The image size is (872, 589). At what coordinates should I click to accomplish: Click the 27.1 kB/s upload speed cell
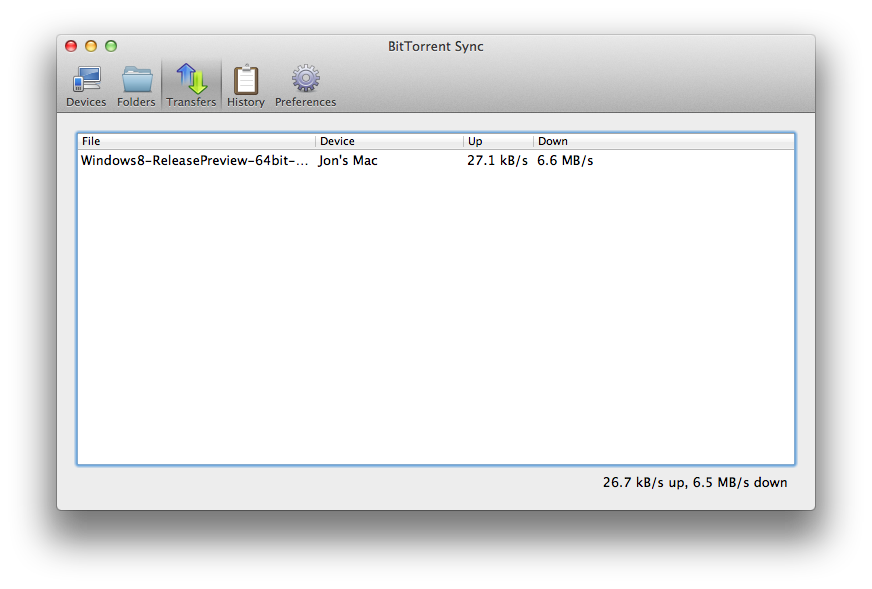tap(497, 161)
